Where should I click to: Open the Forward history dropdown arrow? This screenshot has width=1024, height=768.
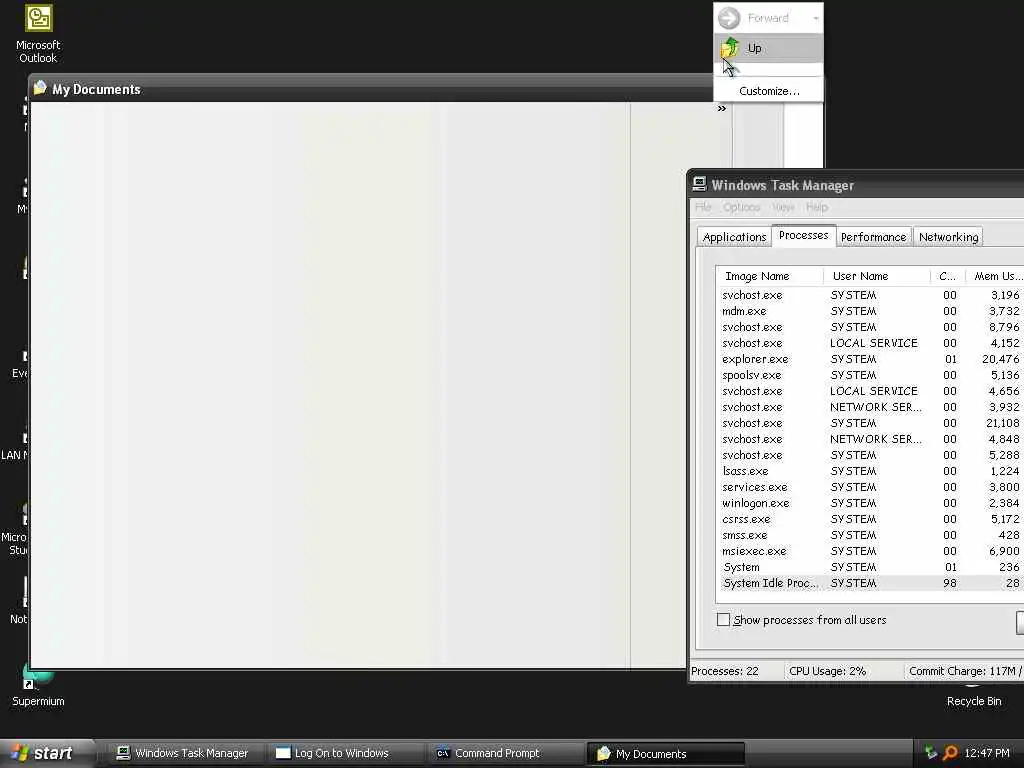point(816,18)
